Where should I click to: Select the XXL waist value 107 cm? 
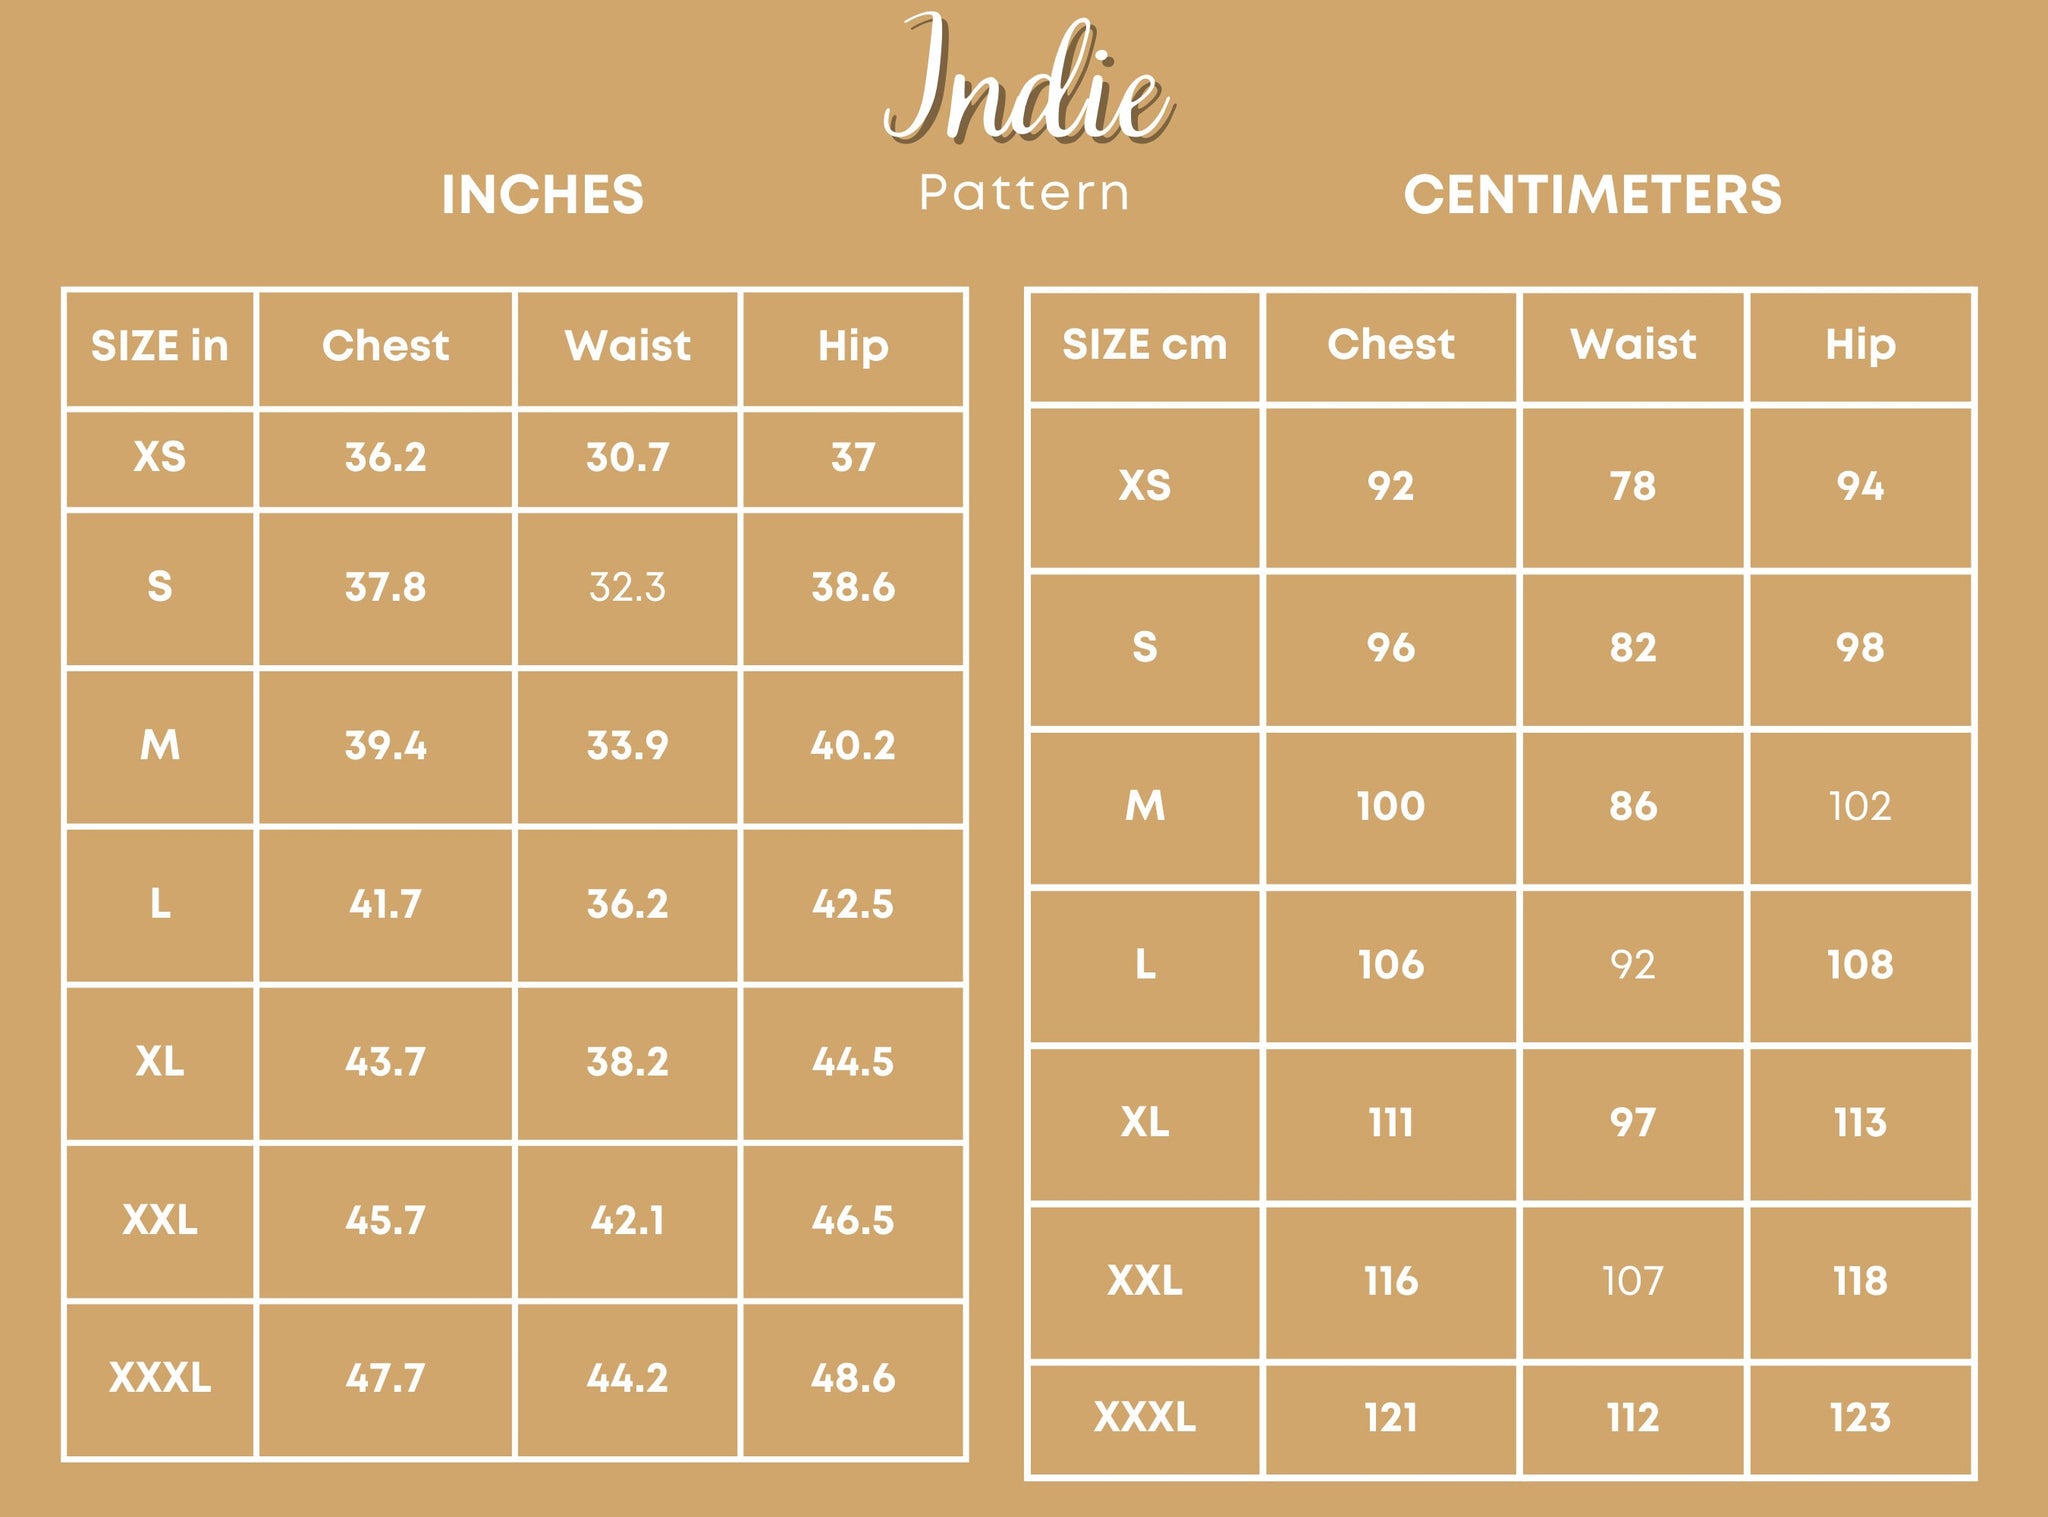pyautogui.click(x=1633, y=1281)
